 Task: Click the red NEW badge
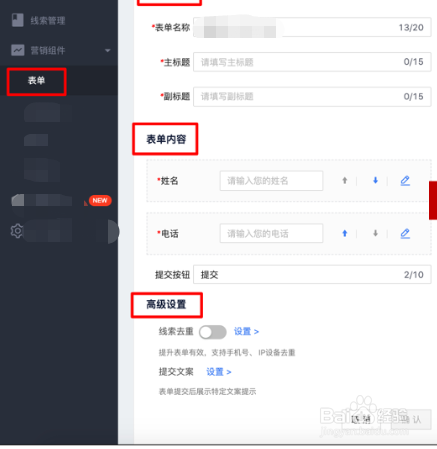click(x=100, y=200)
